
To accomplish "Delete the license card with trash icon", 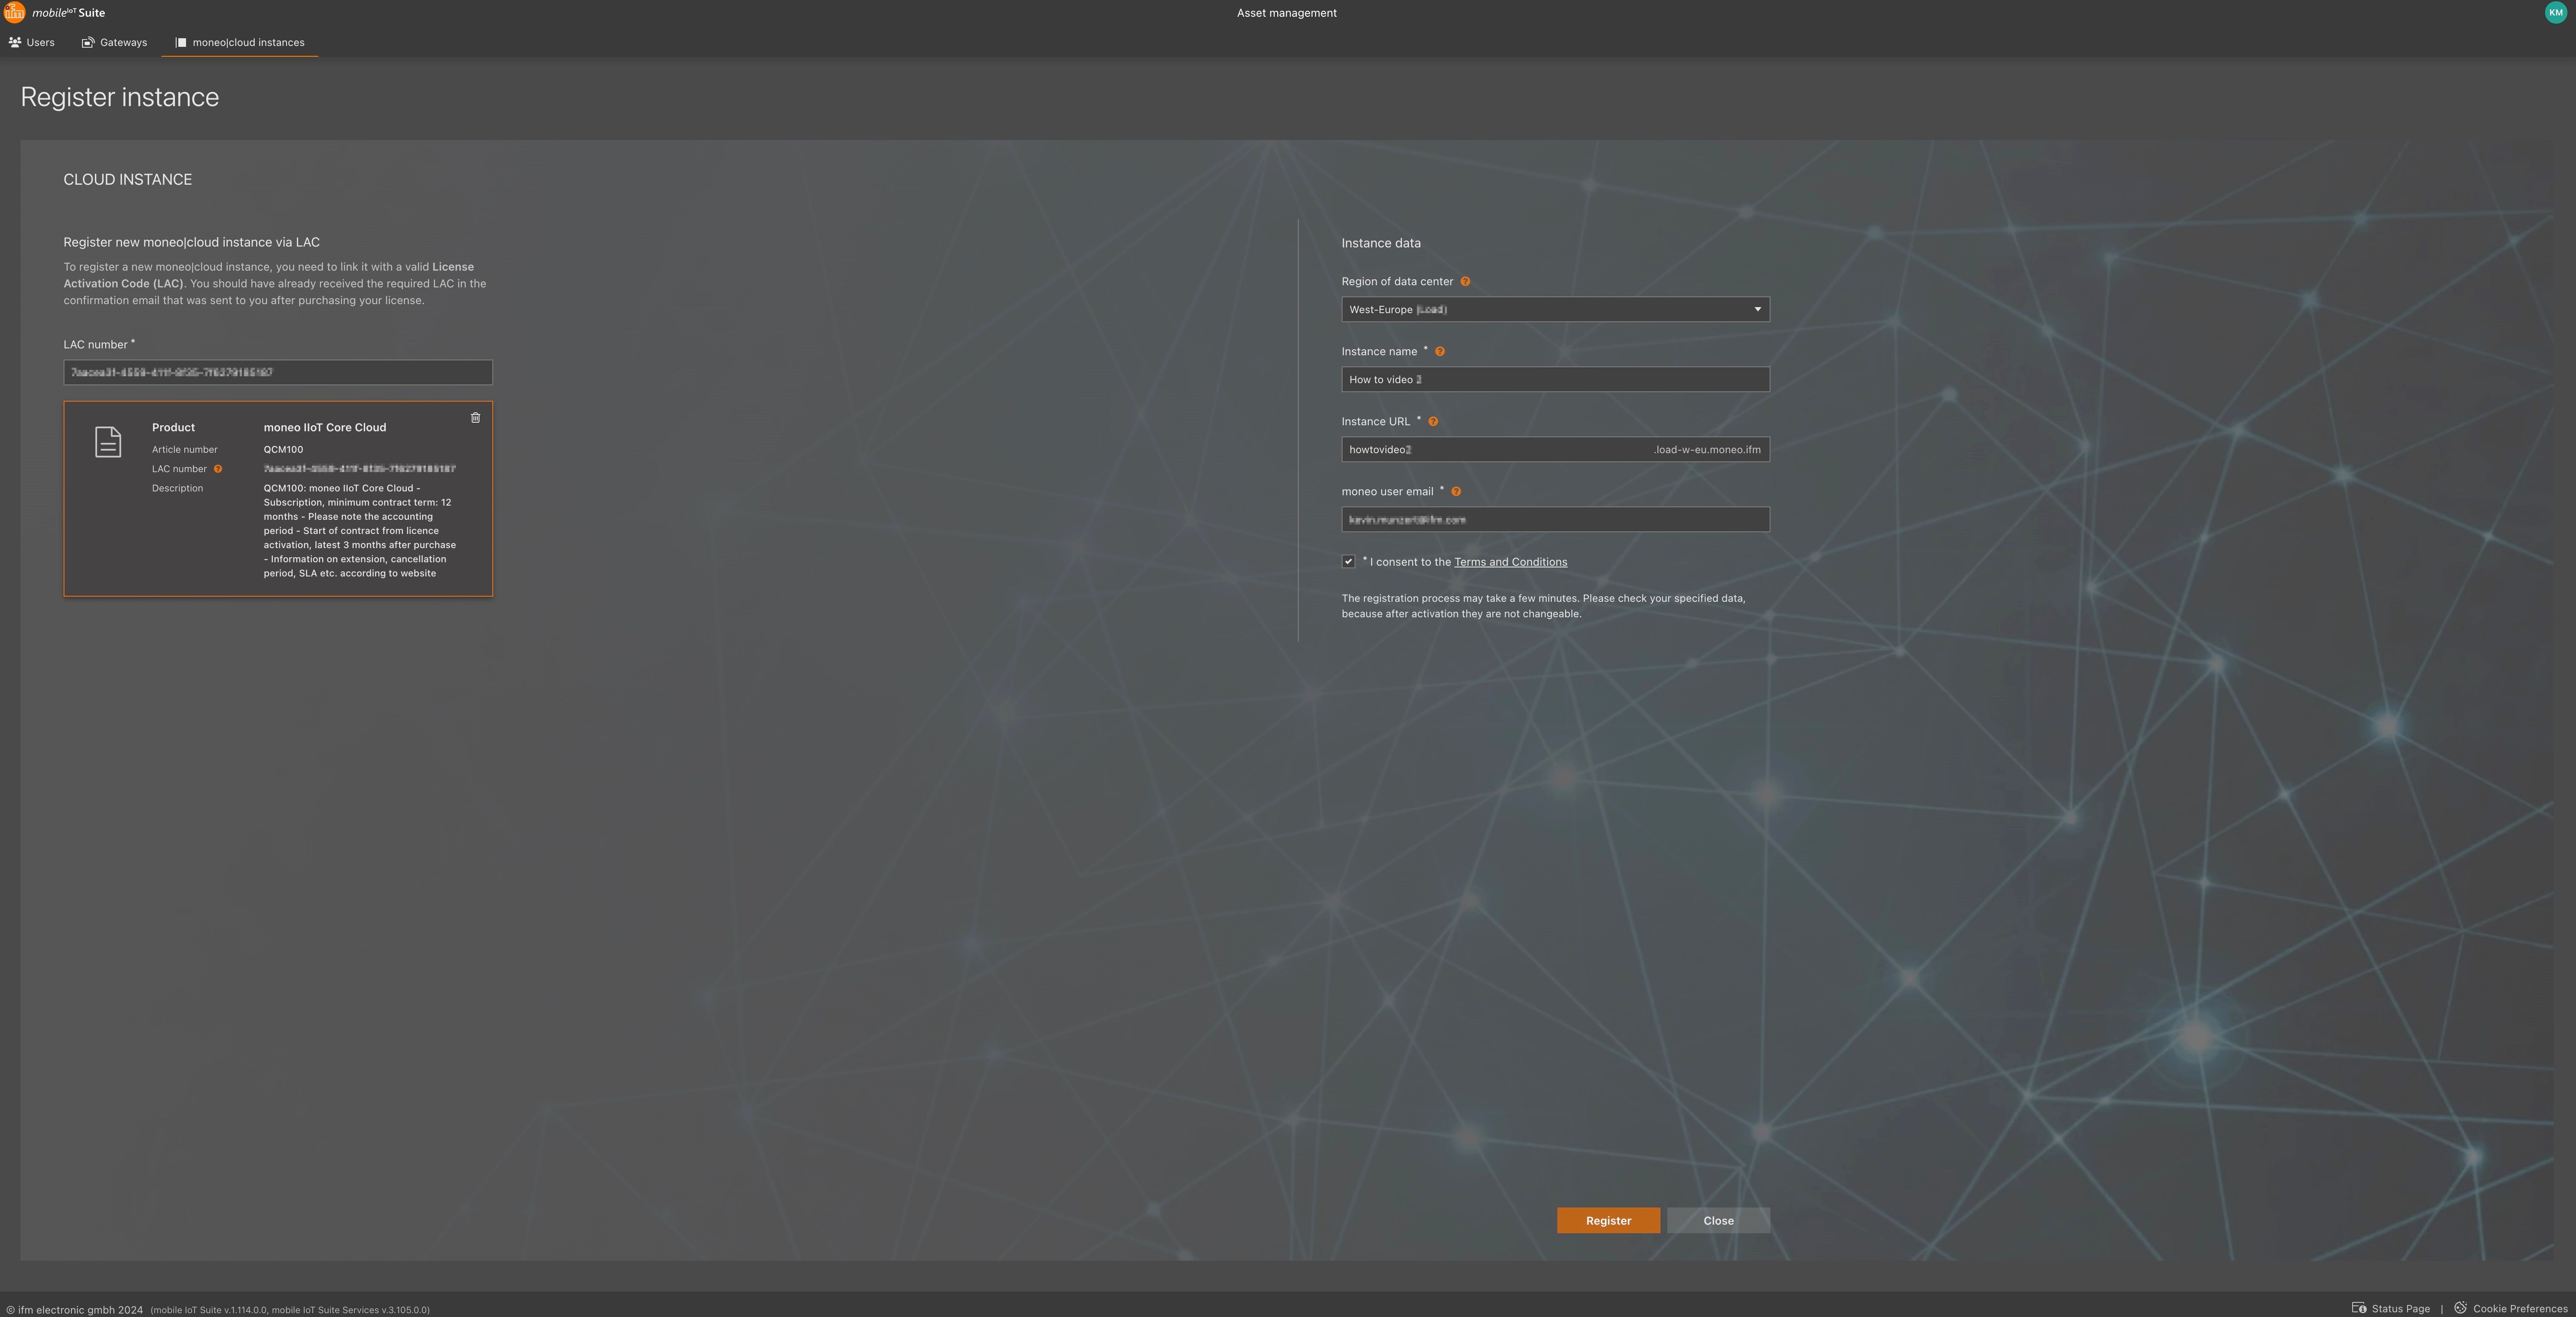I will (476, 418).
